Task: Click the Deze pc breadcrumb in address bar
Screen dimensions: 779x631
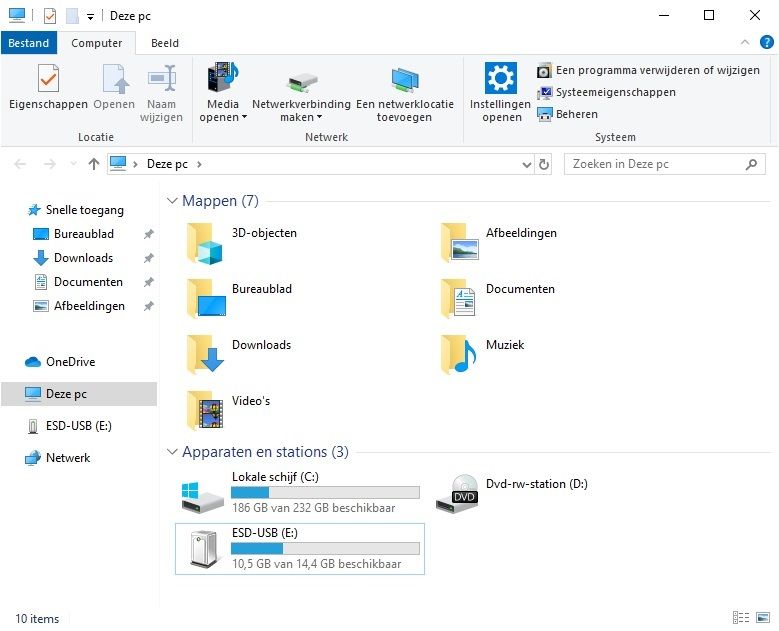Action: (x=167, y=164)
